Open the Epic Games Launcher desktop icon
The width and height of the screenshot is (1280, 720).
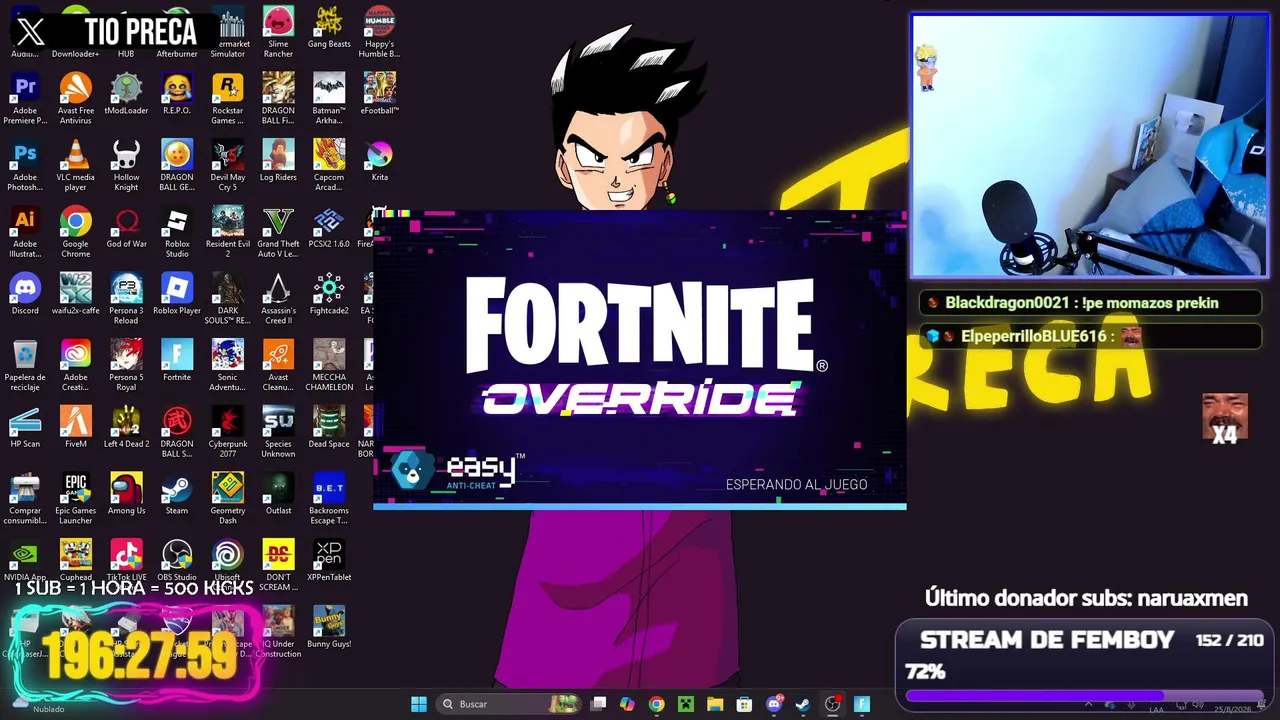[x=76, y=499]
